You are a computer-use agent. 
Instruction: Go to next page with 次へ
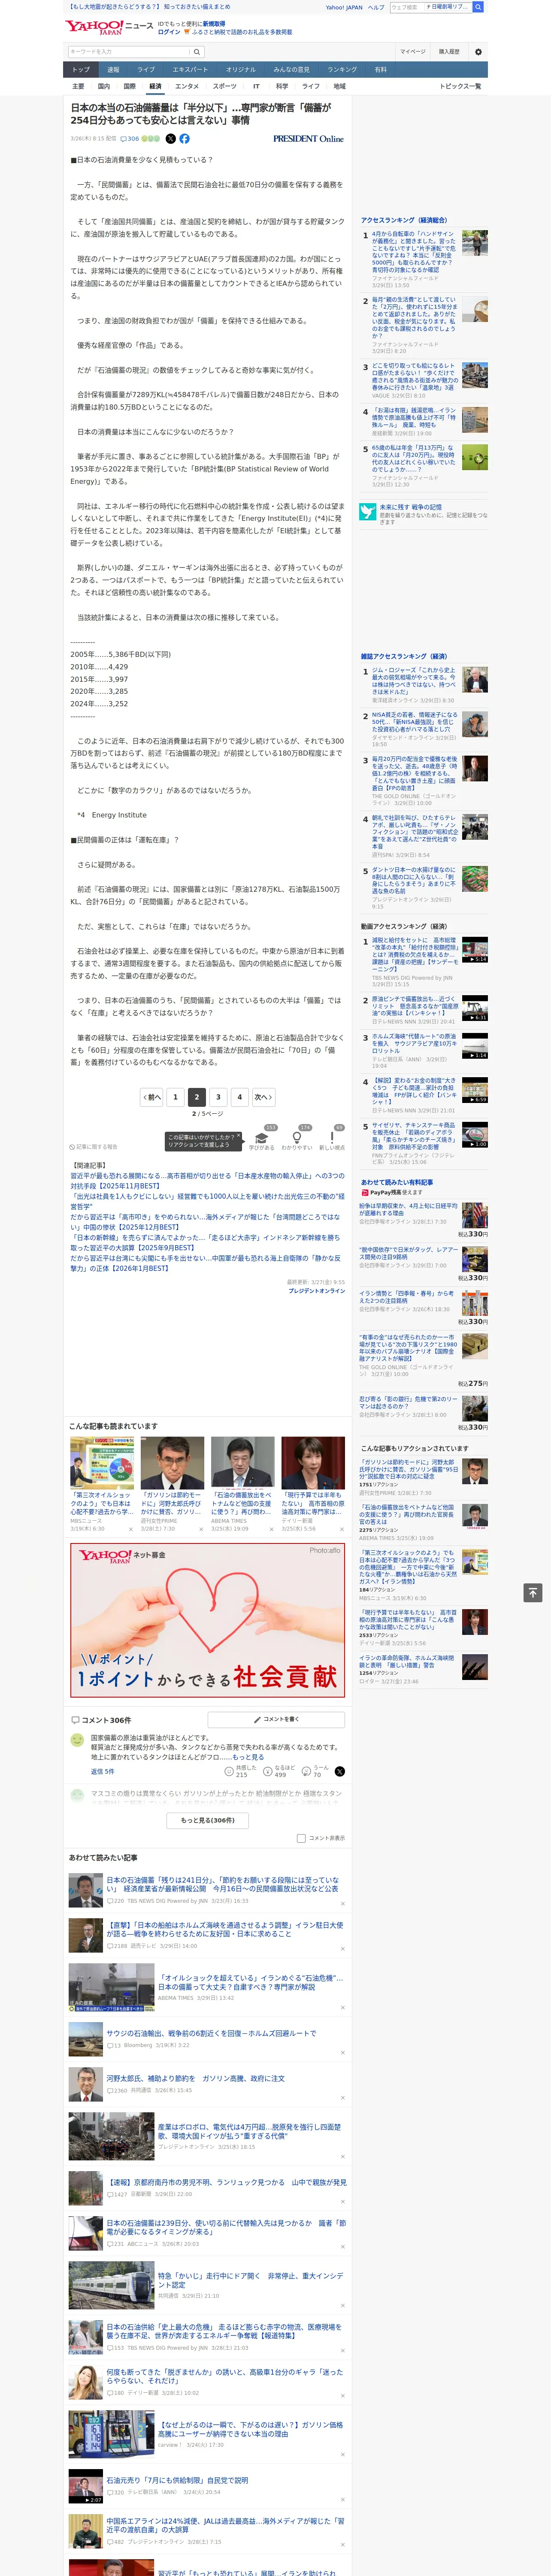[263, 1097]
